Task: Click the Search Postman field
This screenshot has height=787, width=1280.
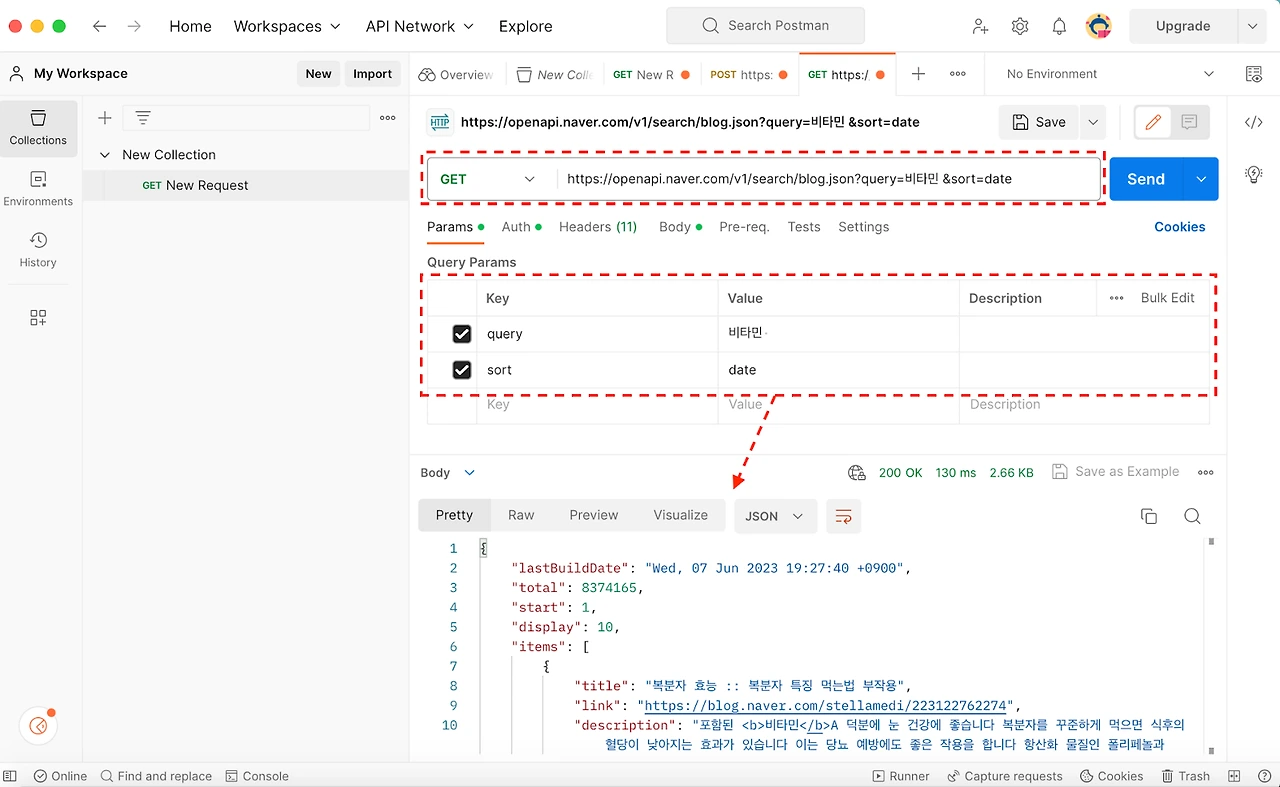Action: click(x=765, y=26)
